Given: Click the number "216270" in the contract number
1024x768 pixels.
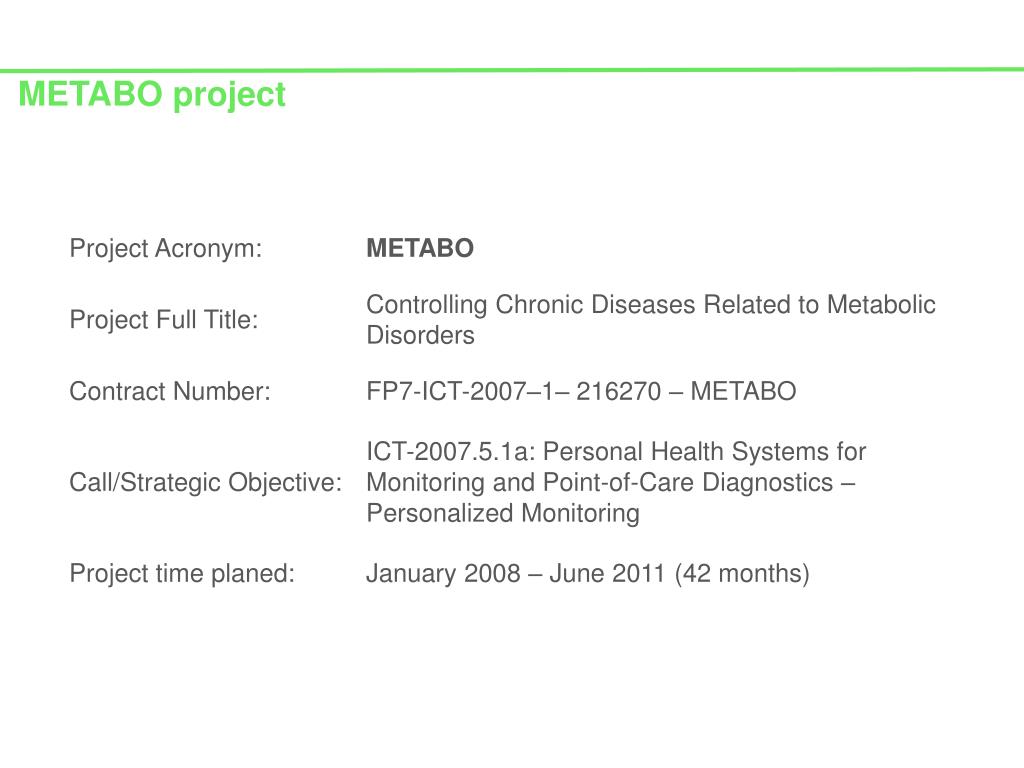Looking at the screenshot, I should [618, 392].
